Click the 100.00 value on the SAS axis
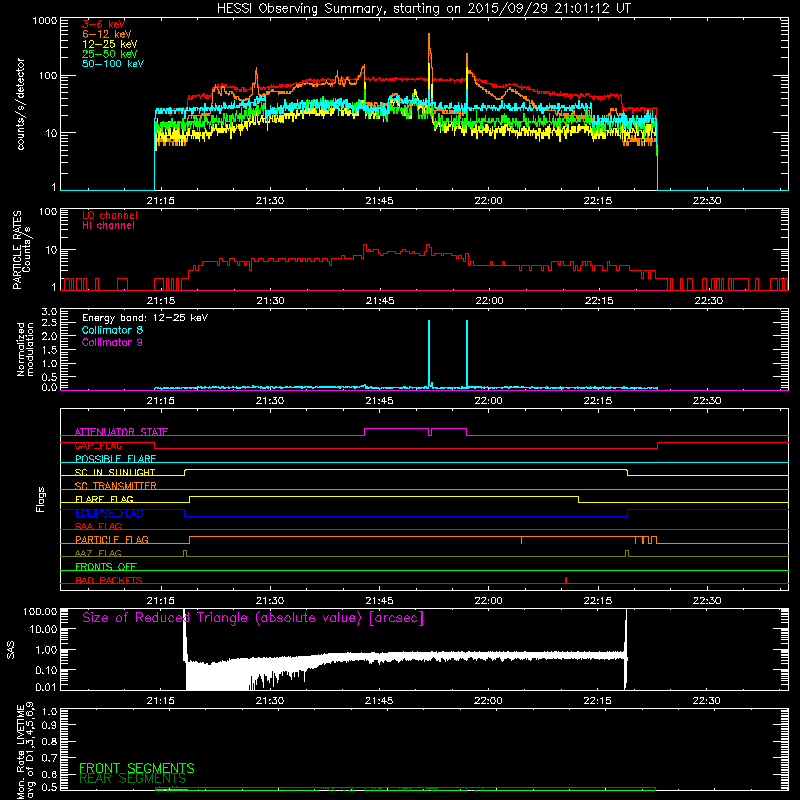Image resolution: width=800 pixels, height=800 pixels. click(x=40, y=611)
